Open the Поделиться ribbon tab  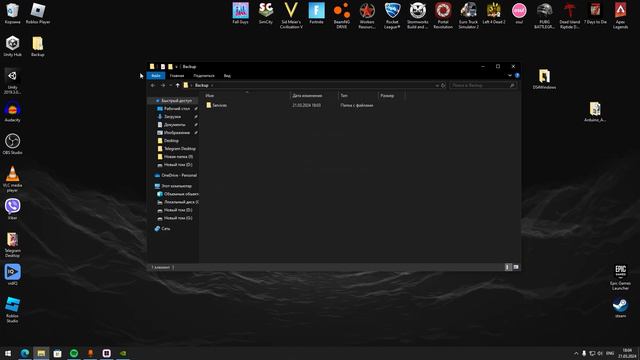click(204, 76)
